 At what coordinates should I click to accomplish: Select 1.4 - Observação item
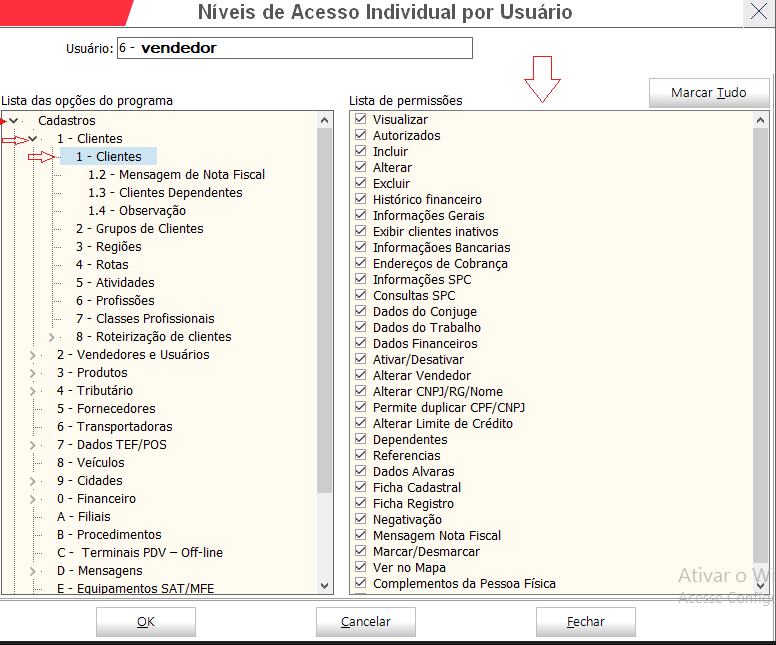click(137, 210)
